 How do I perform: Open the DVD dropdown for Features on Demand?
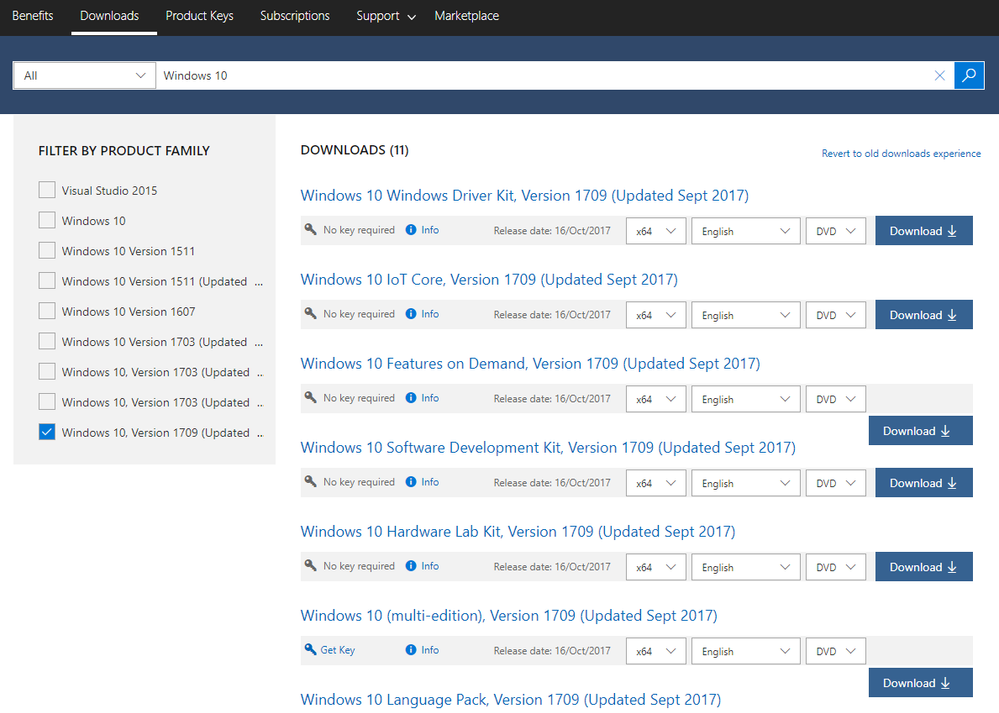[835, 400]
